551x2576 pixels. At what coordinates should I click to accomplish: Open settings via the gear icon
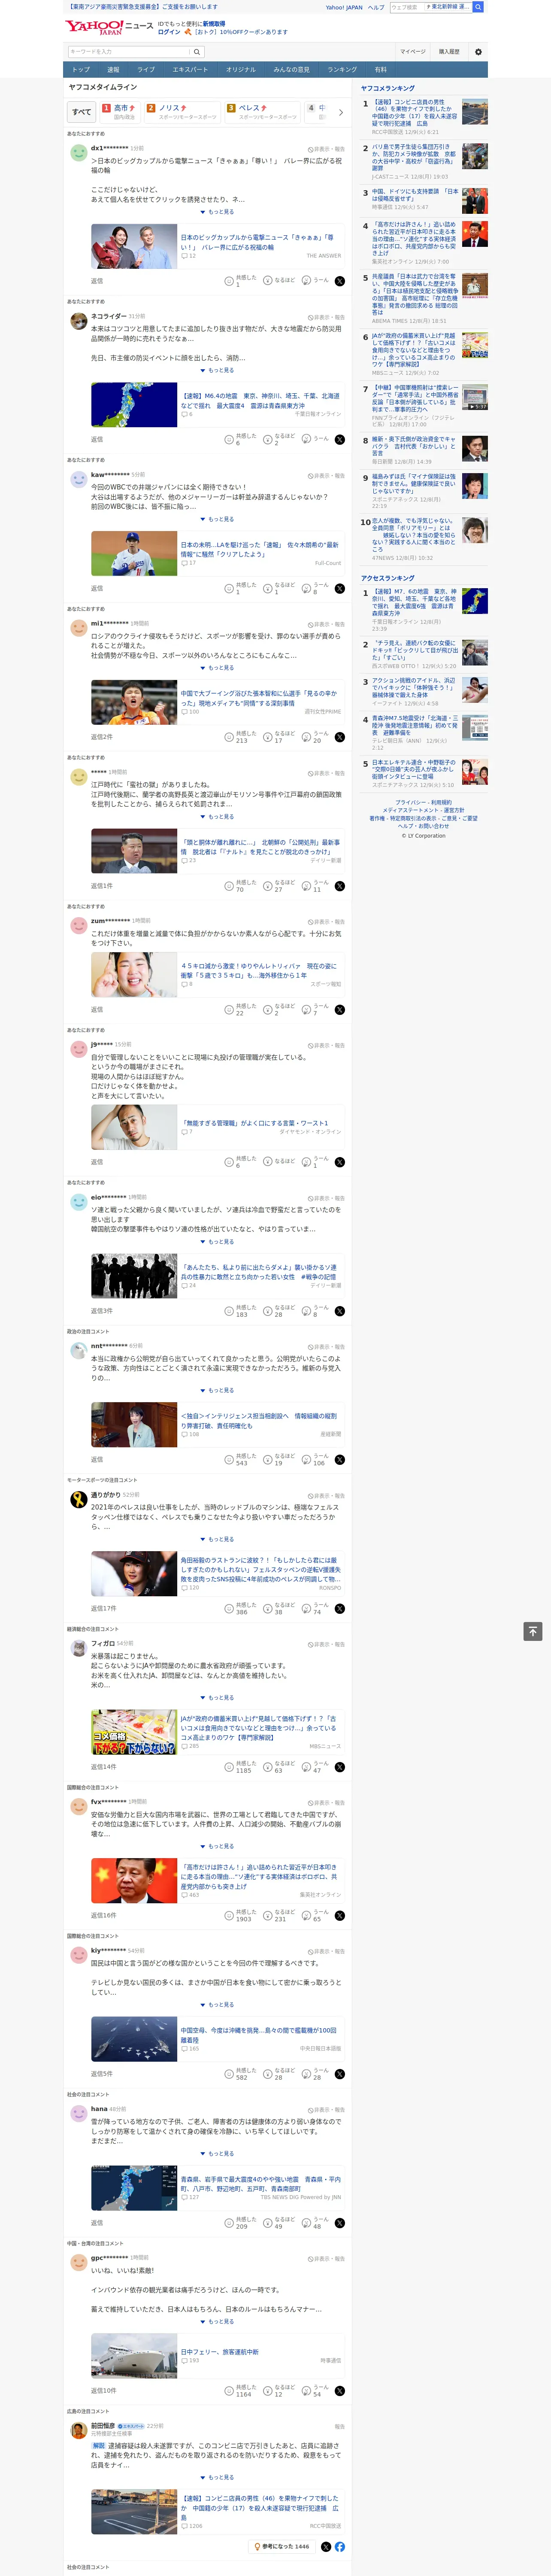click(x=478, y=52)
